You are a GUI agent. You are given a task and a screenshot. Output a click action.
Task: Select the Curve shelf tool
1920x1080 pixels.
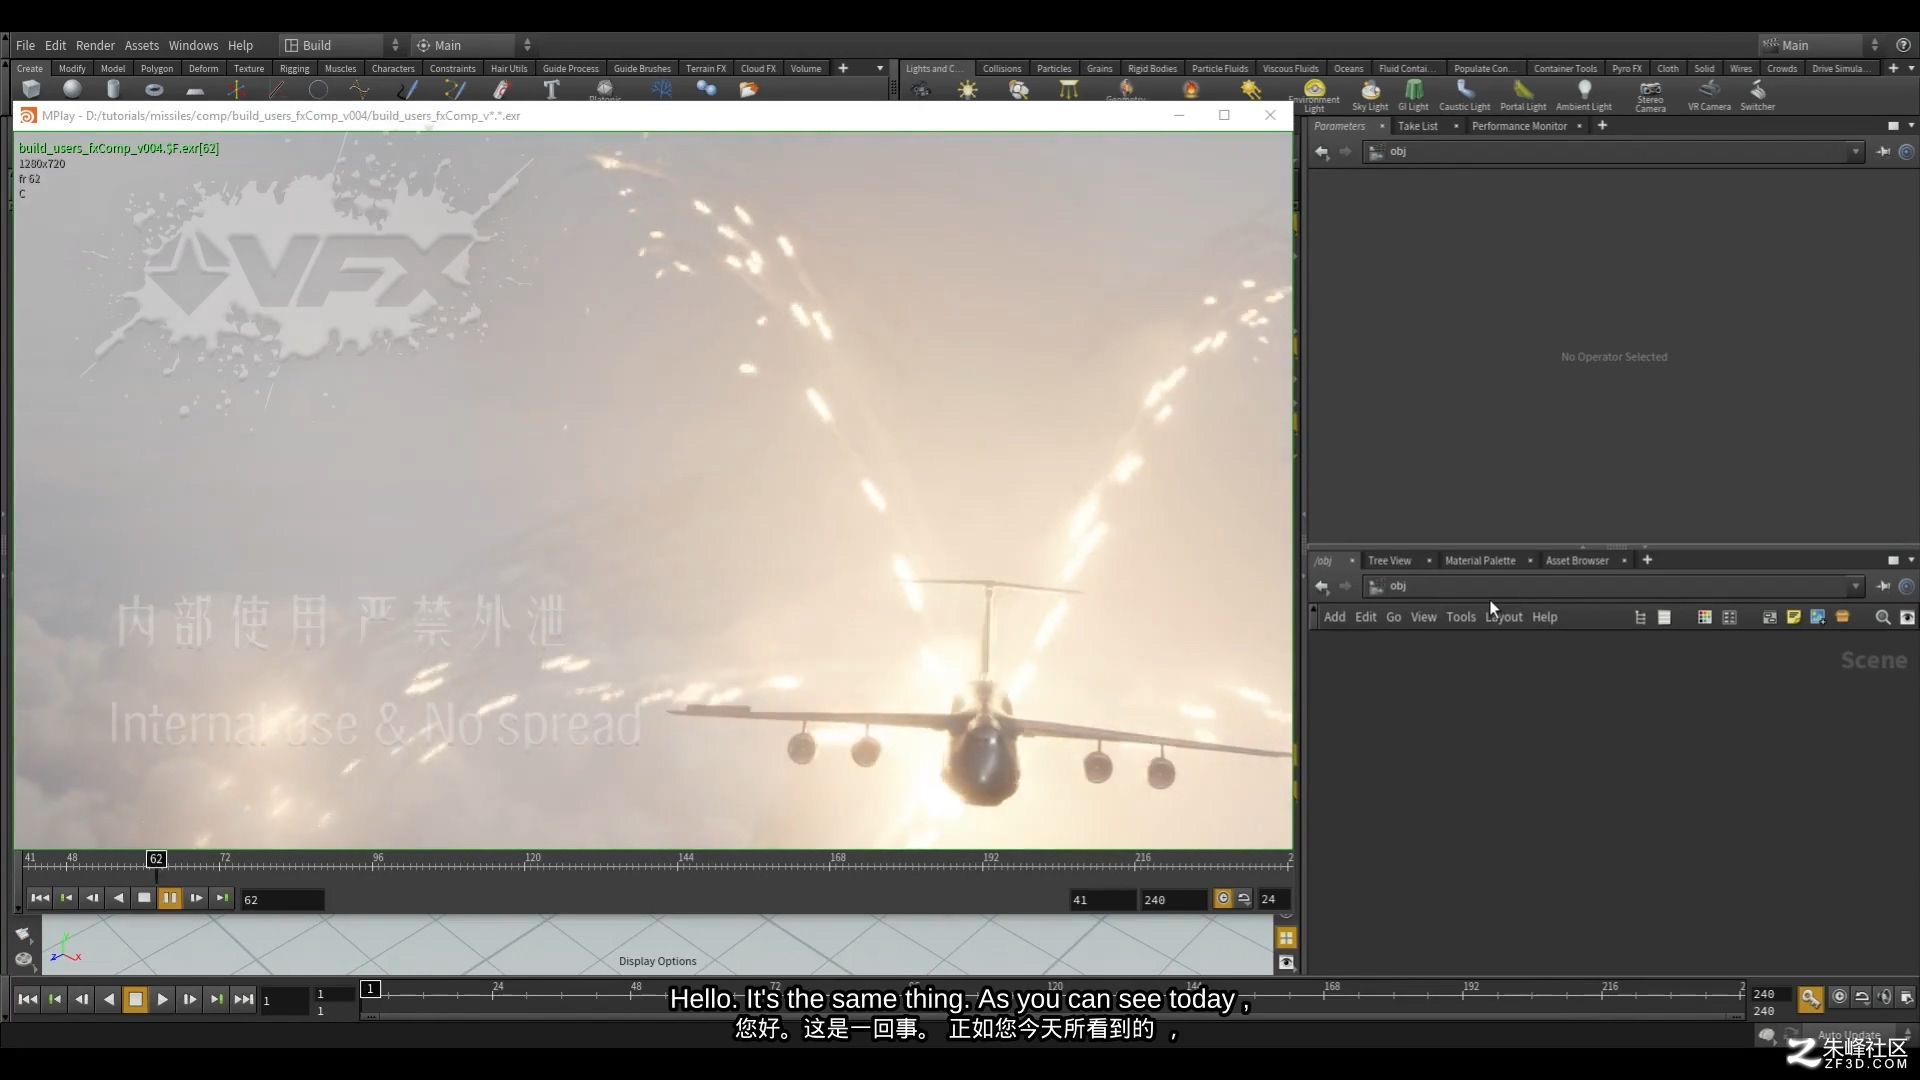[359, 89]
